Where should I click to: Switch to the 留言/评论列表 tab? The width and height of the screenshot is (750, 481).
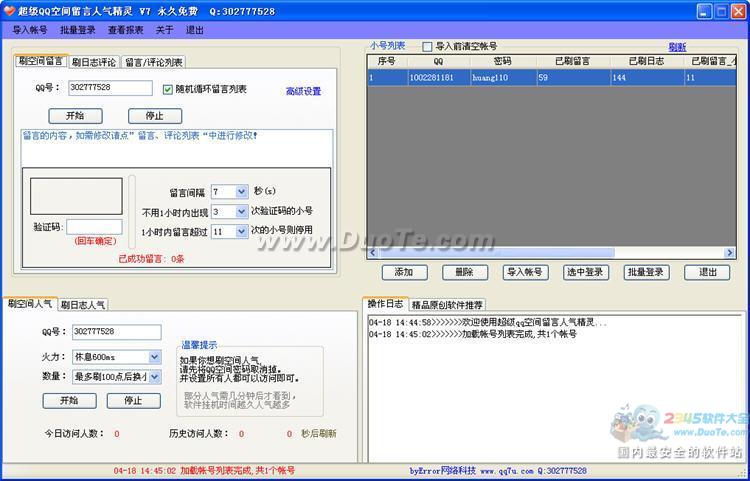pyautogui.click(x=153, y=62)
